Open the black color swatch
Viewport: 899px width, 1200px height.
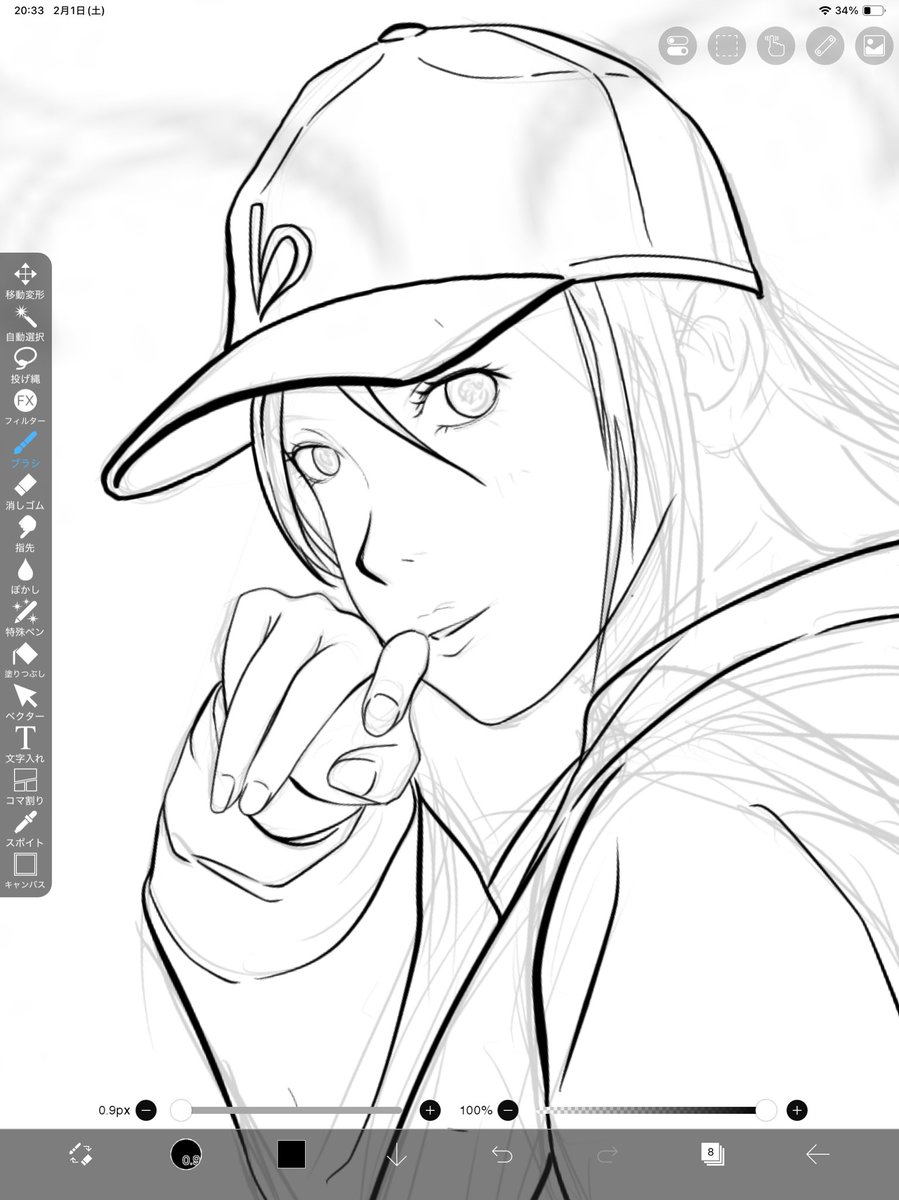[291, 1154]
